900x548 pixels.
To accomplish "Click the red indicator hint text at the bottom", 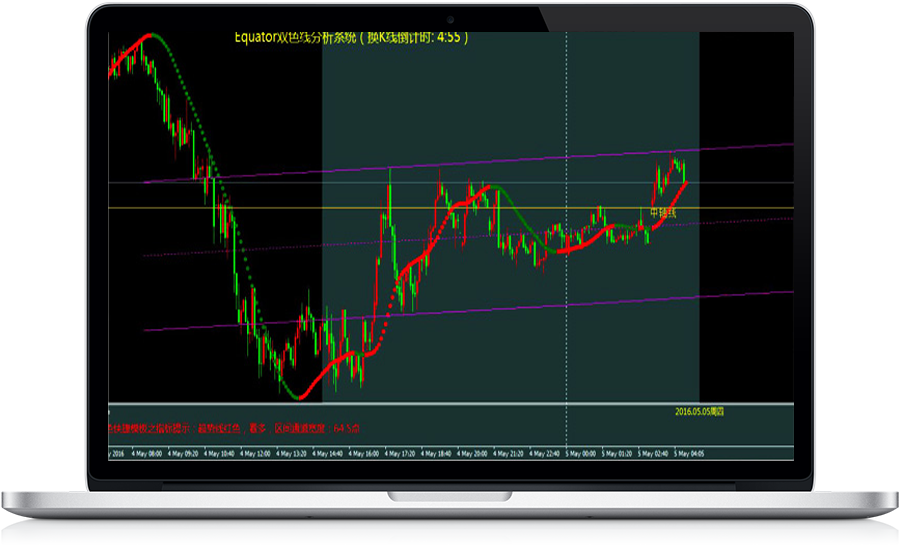I will (x=235, y=428).
